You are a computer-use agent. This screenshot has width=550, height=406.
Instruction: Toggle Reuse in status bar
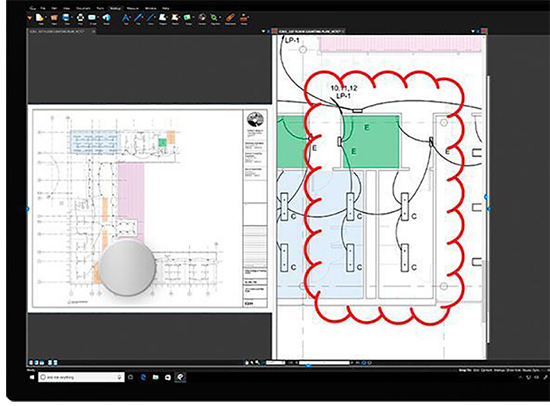click(x=527, y=371)
